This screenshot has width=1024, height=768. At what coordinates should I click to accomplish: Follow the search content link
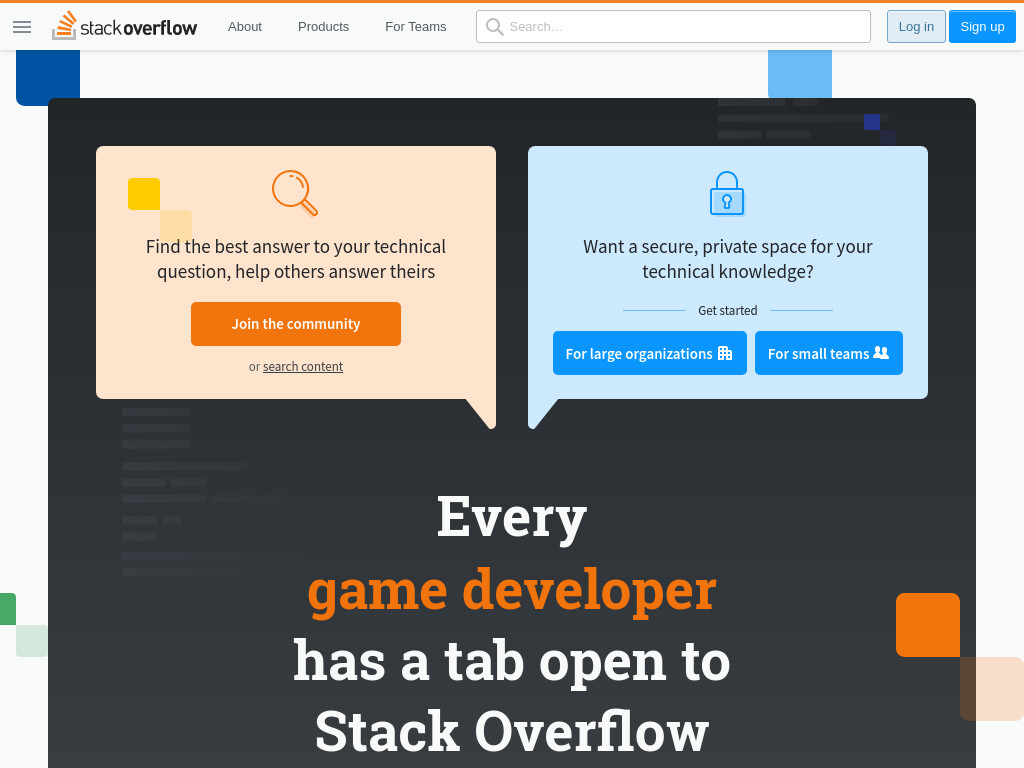[303, 366]
